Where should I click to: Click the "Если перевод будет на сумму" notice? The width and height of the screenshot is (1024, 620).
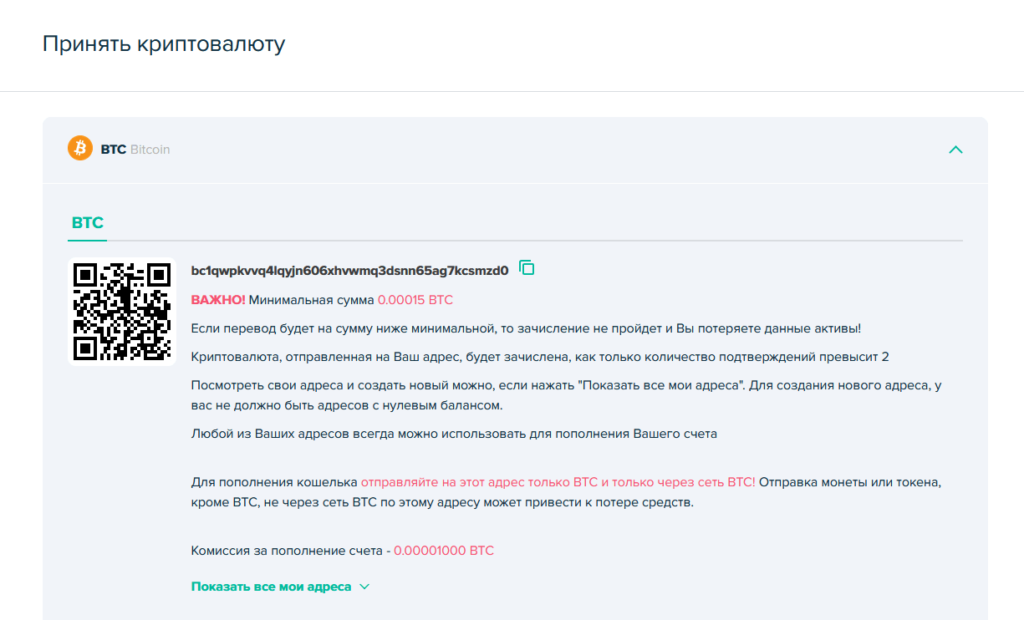[525, 328]
